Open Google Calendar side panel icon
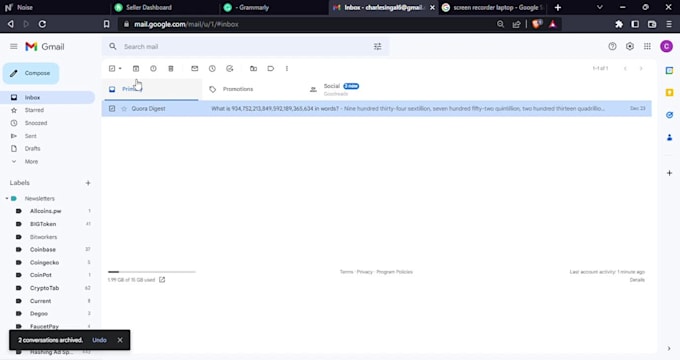This screenshot has height=360, width=680. pyautogui.click(x=669, y=71)
